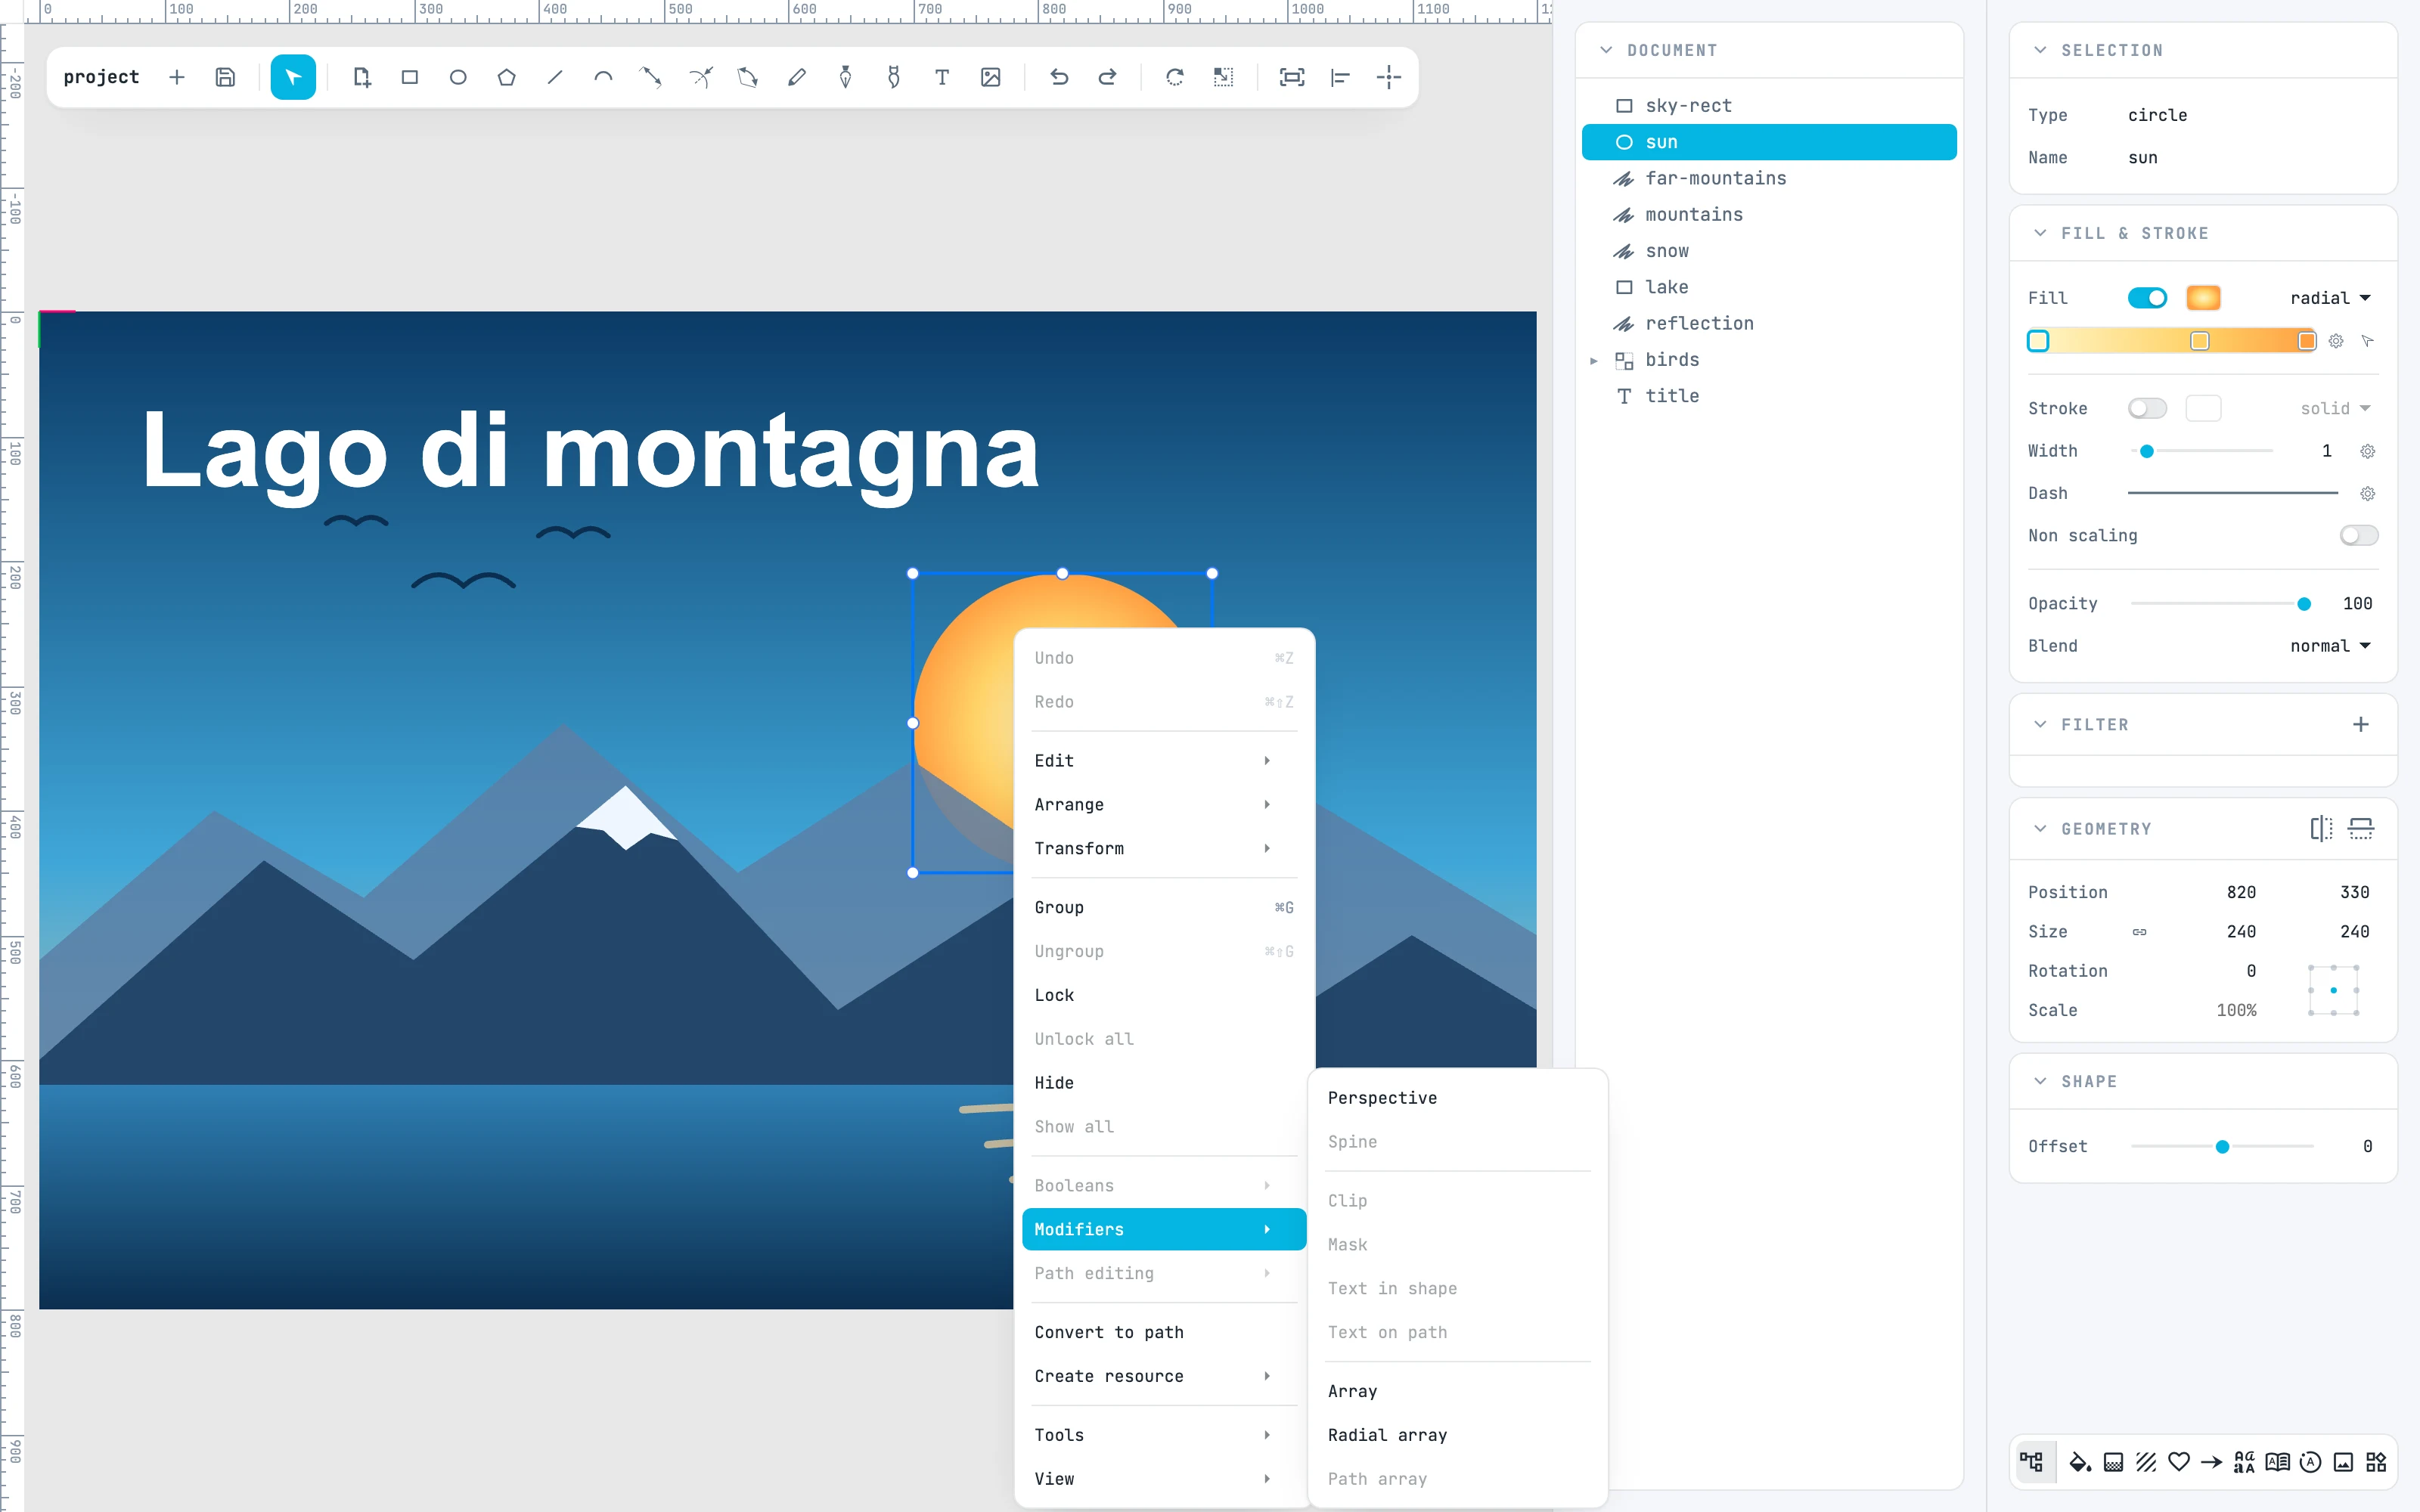Collapse the Fill & Stroke section
Viewport: 2420px width, 1512px height.
pos(2040,233)
